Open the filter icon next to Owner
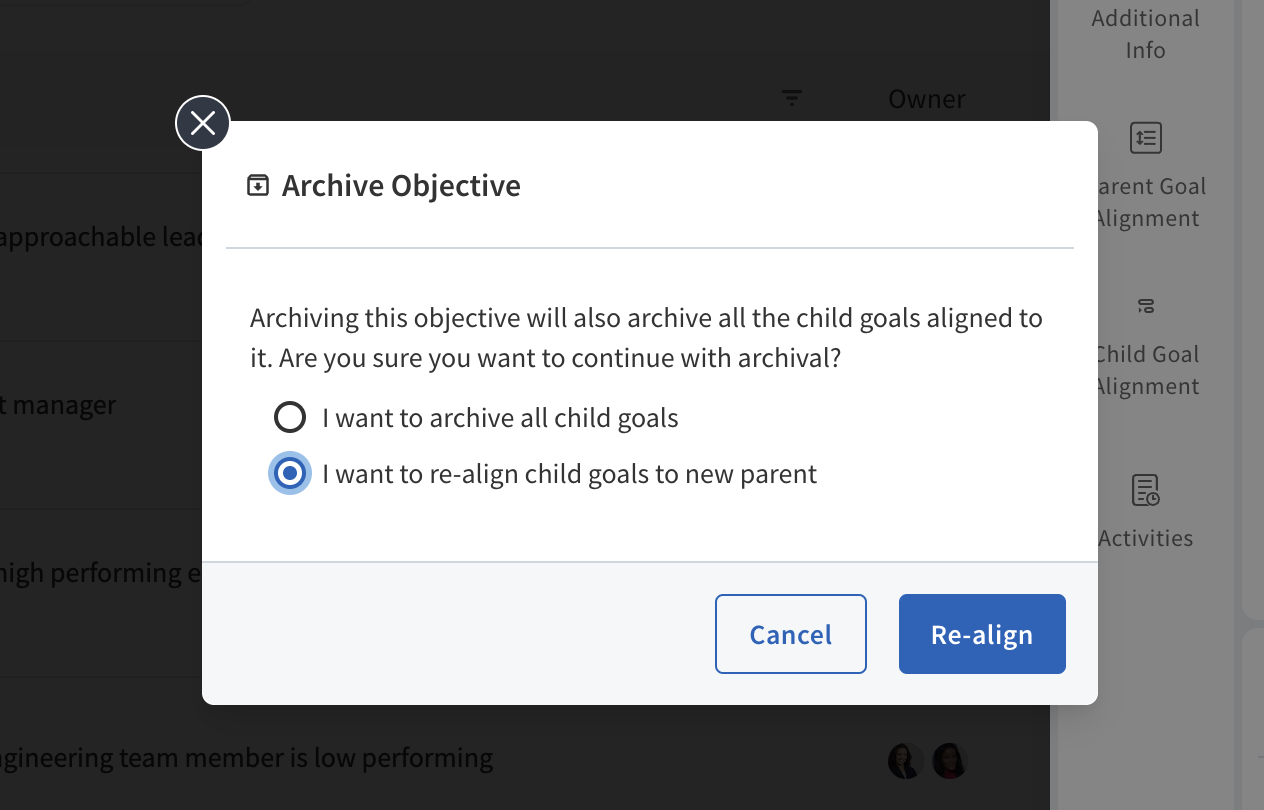This screenshot has height=810, width=1264. (792, 98)
